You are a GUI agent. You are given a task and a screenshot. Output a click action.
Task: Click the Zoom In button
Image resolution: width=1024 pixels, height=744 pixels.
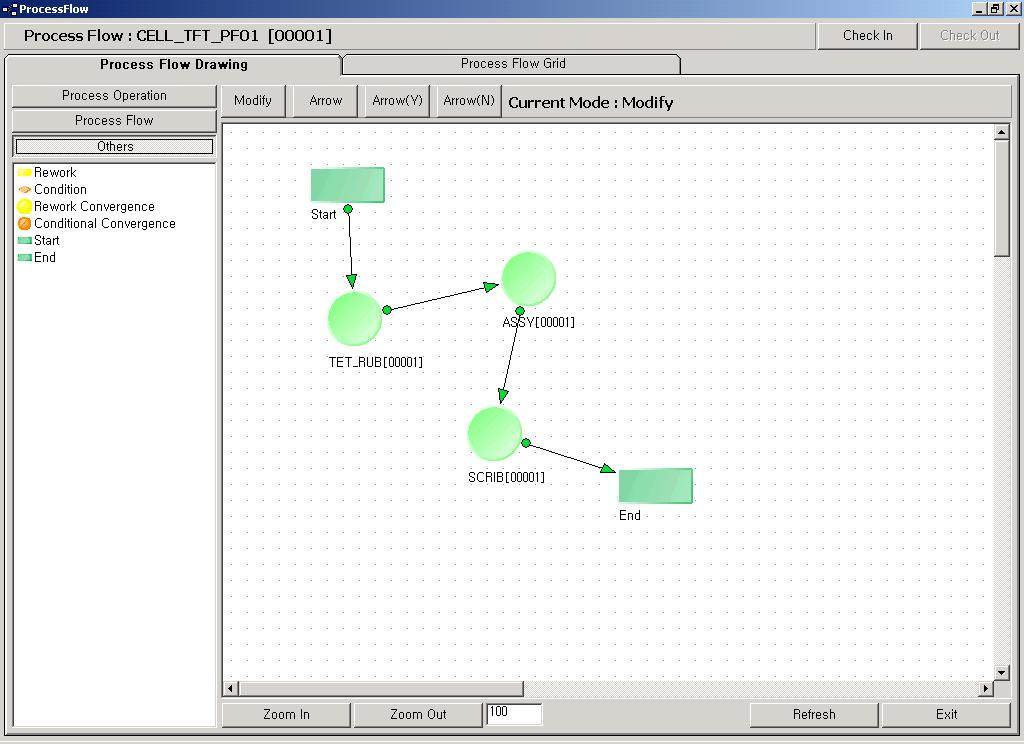click(x=286, y=715)
